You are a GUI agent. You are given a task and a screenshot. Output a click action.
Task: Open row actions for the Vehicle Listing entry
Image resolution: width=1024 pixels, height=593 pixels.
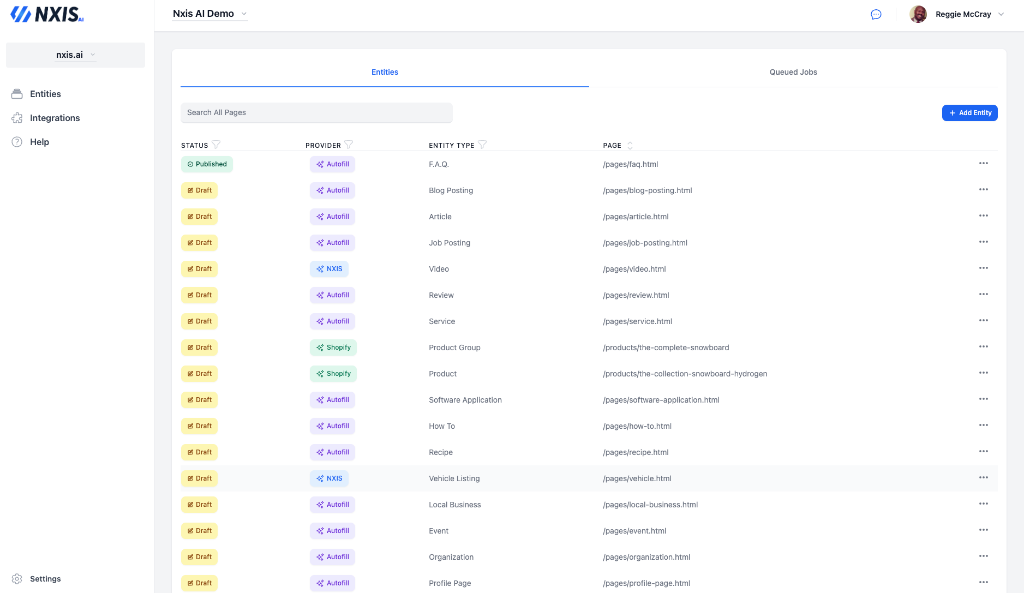(983, 478)
